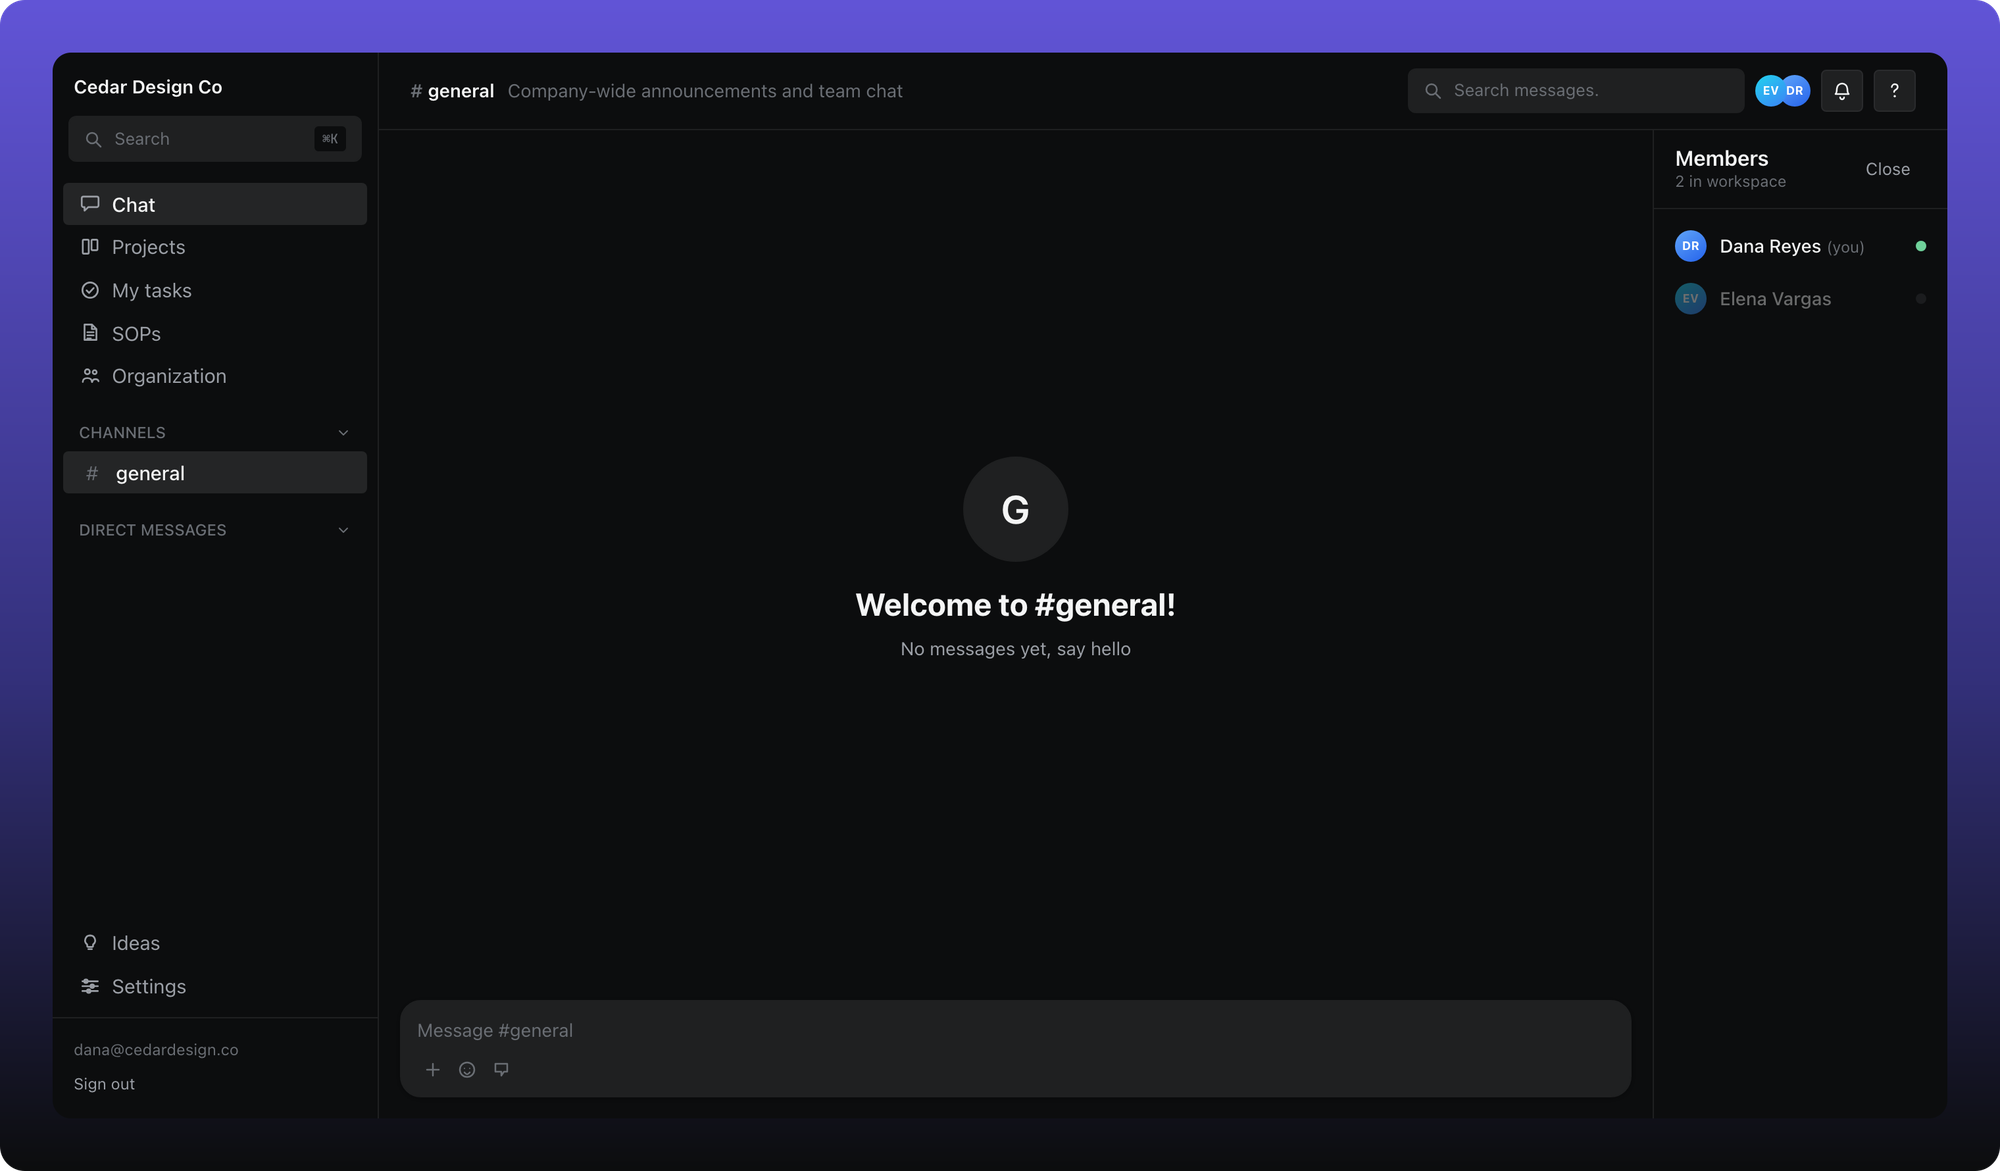Click the Sign out link
Viewport: 2000px width, 1171px height.
104,1084
